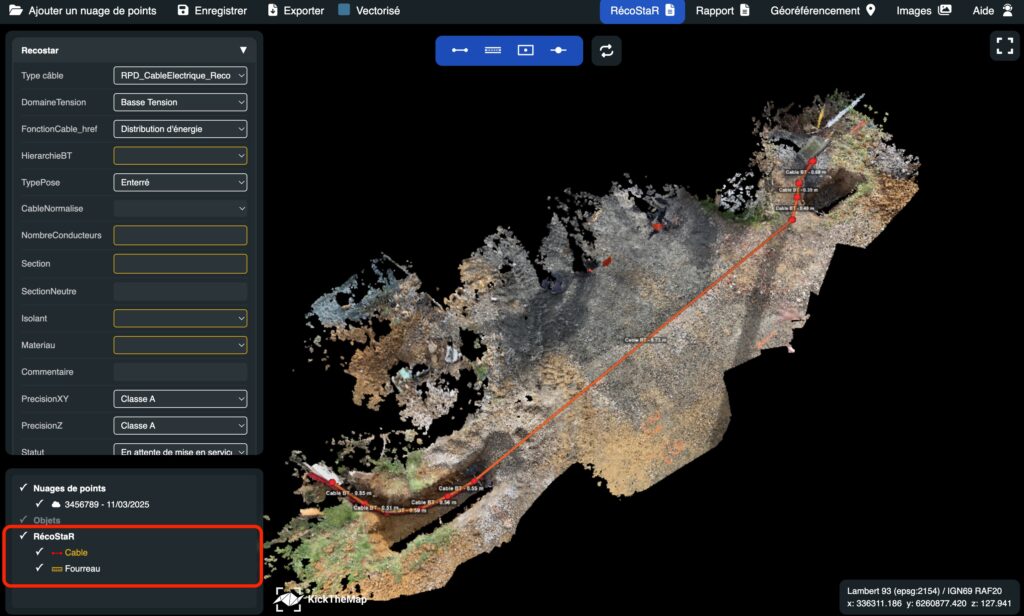Select the point-on-line junction tool
The width and height of the screenshot is (1024, 616).
coord(558,50)
